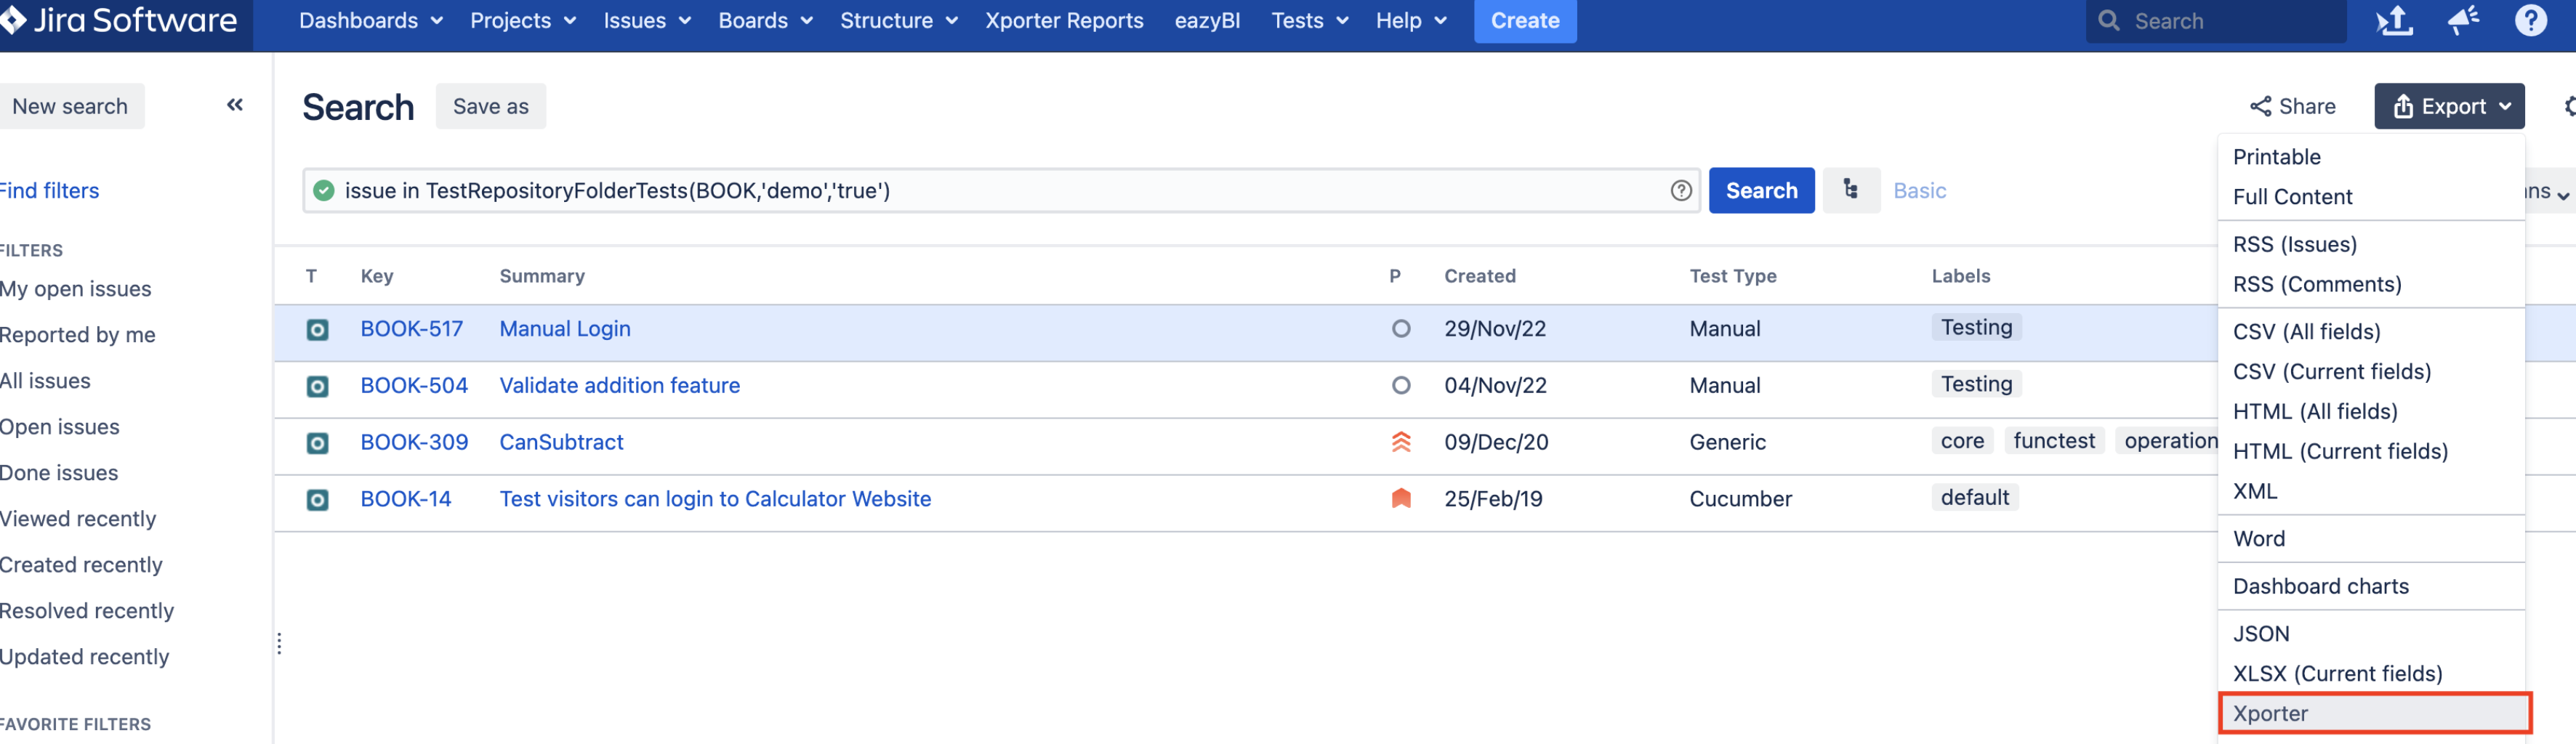This screenshot has width=2576, height=744.
Task: Open the feedback megaphone icon
Action: 2462,20
